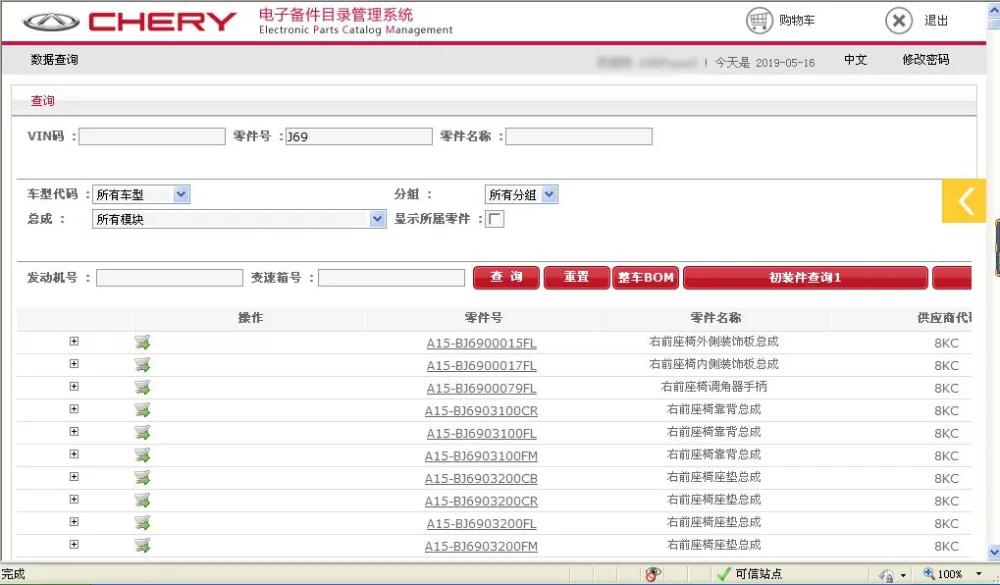Switch language via 中文

[x=855, y=60]
